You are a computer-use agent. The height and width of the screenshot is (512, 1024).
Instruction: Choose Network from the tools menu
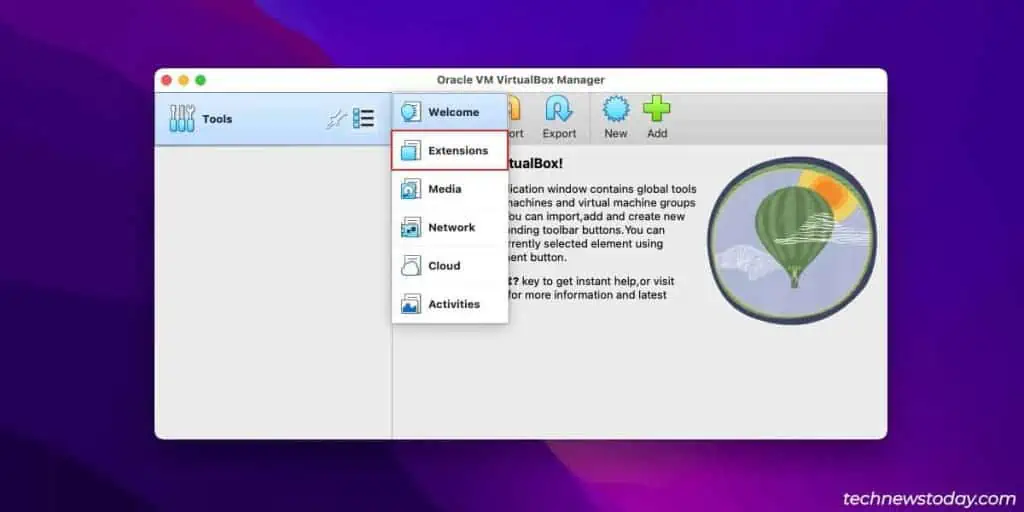click(x=450, y=227)
